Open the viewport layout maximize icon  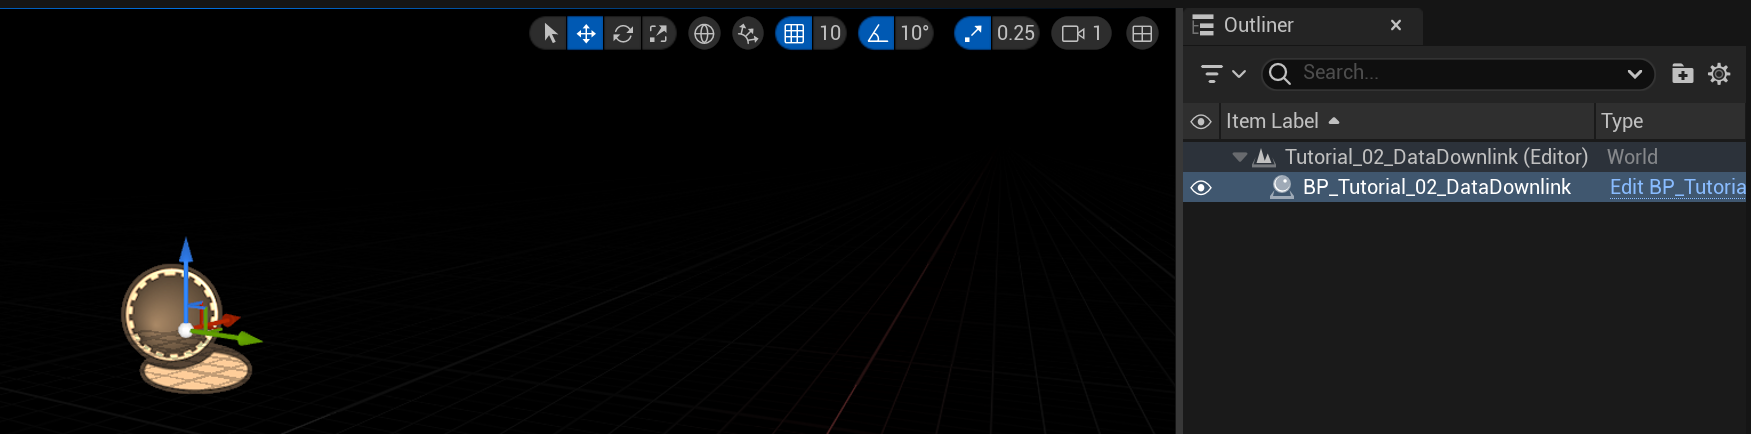tap(1141, 34)
